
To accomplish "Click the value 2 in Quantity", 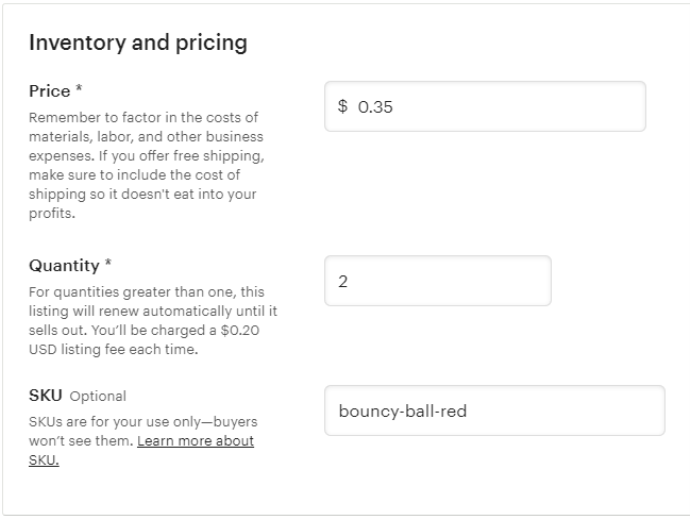I will pyautogui.click(x=343, y=282).
